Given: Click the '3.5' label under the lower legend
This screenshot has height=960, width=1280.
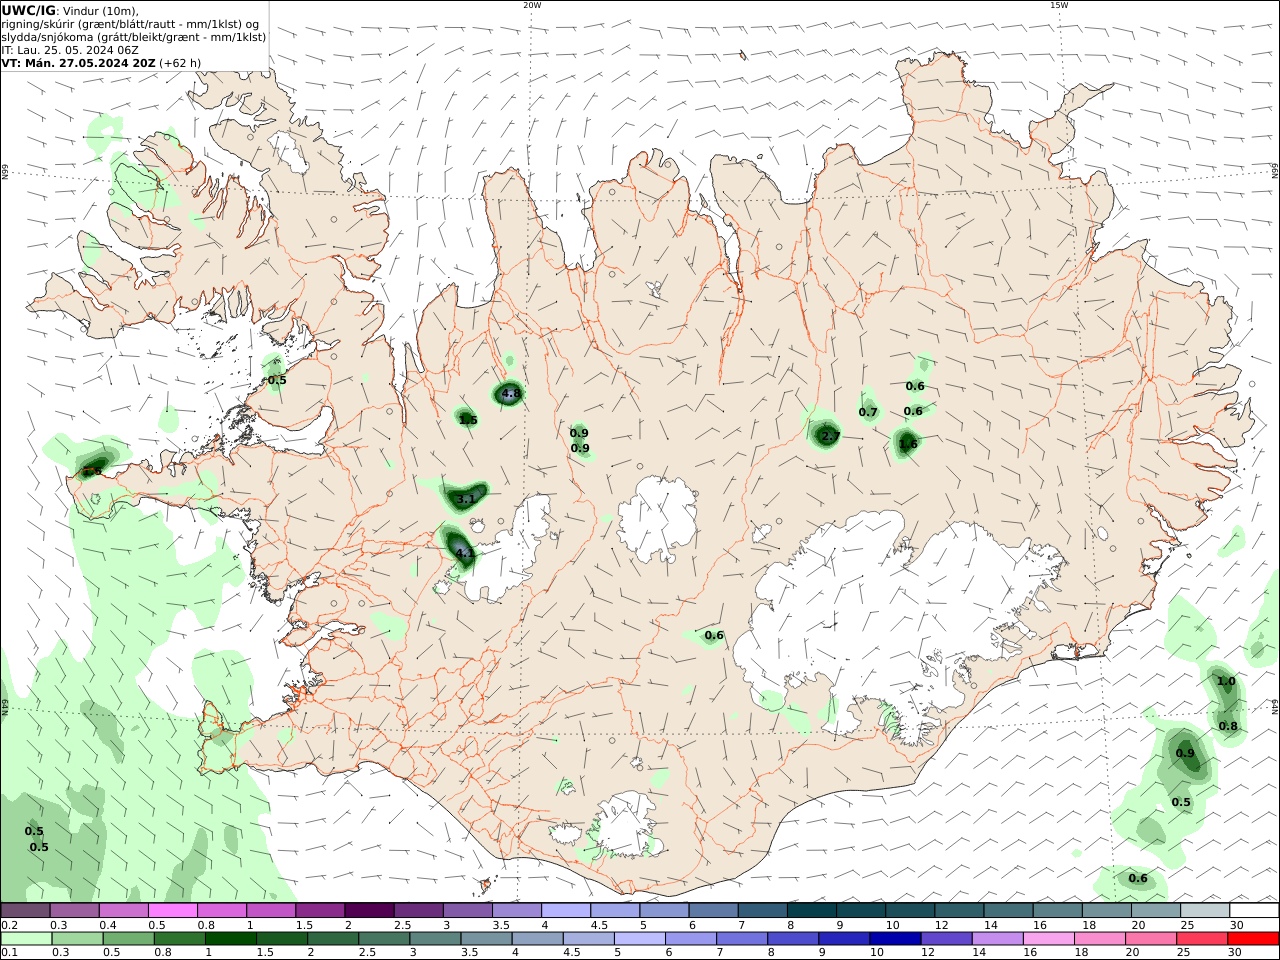Looking at the screenshot, I should [x=469, y=953].
